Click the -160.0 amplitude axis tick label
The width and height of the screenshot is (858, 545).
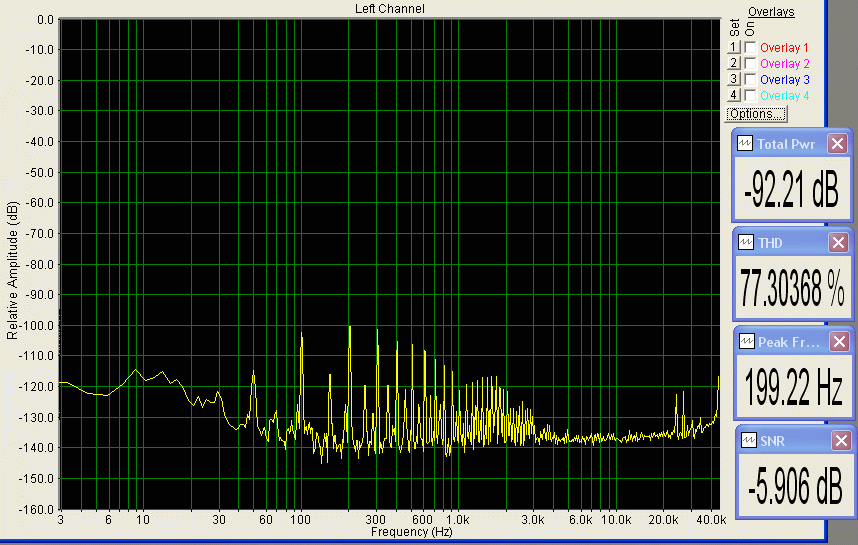(x=37, y=509)
